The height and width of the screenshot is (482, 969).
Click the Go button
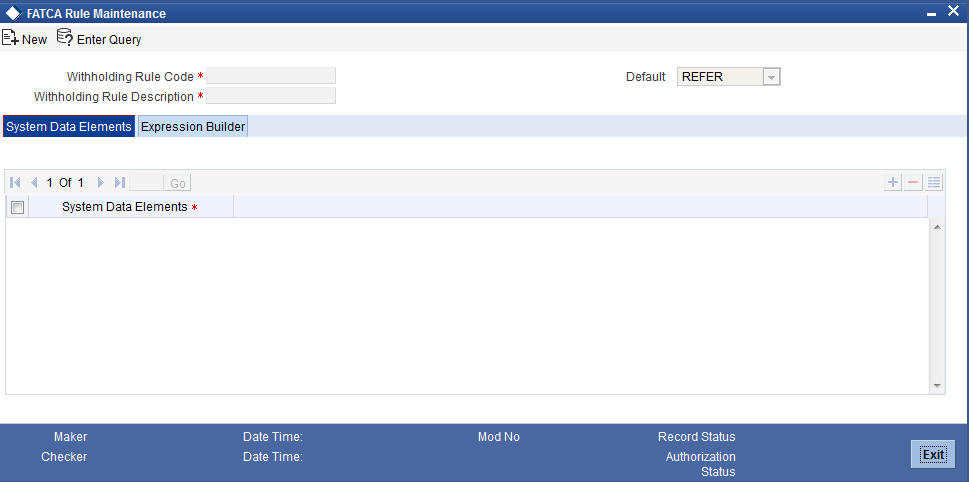[x=178, y=183]
